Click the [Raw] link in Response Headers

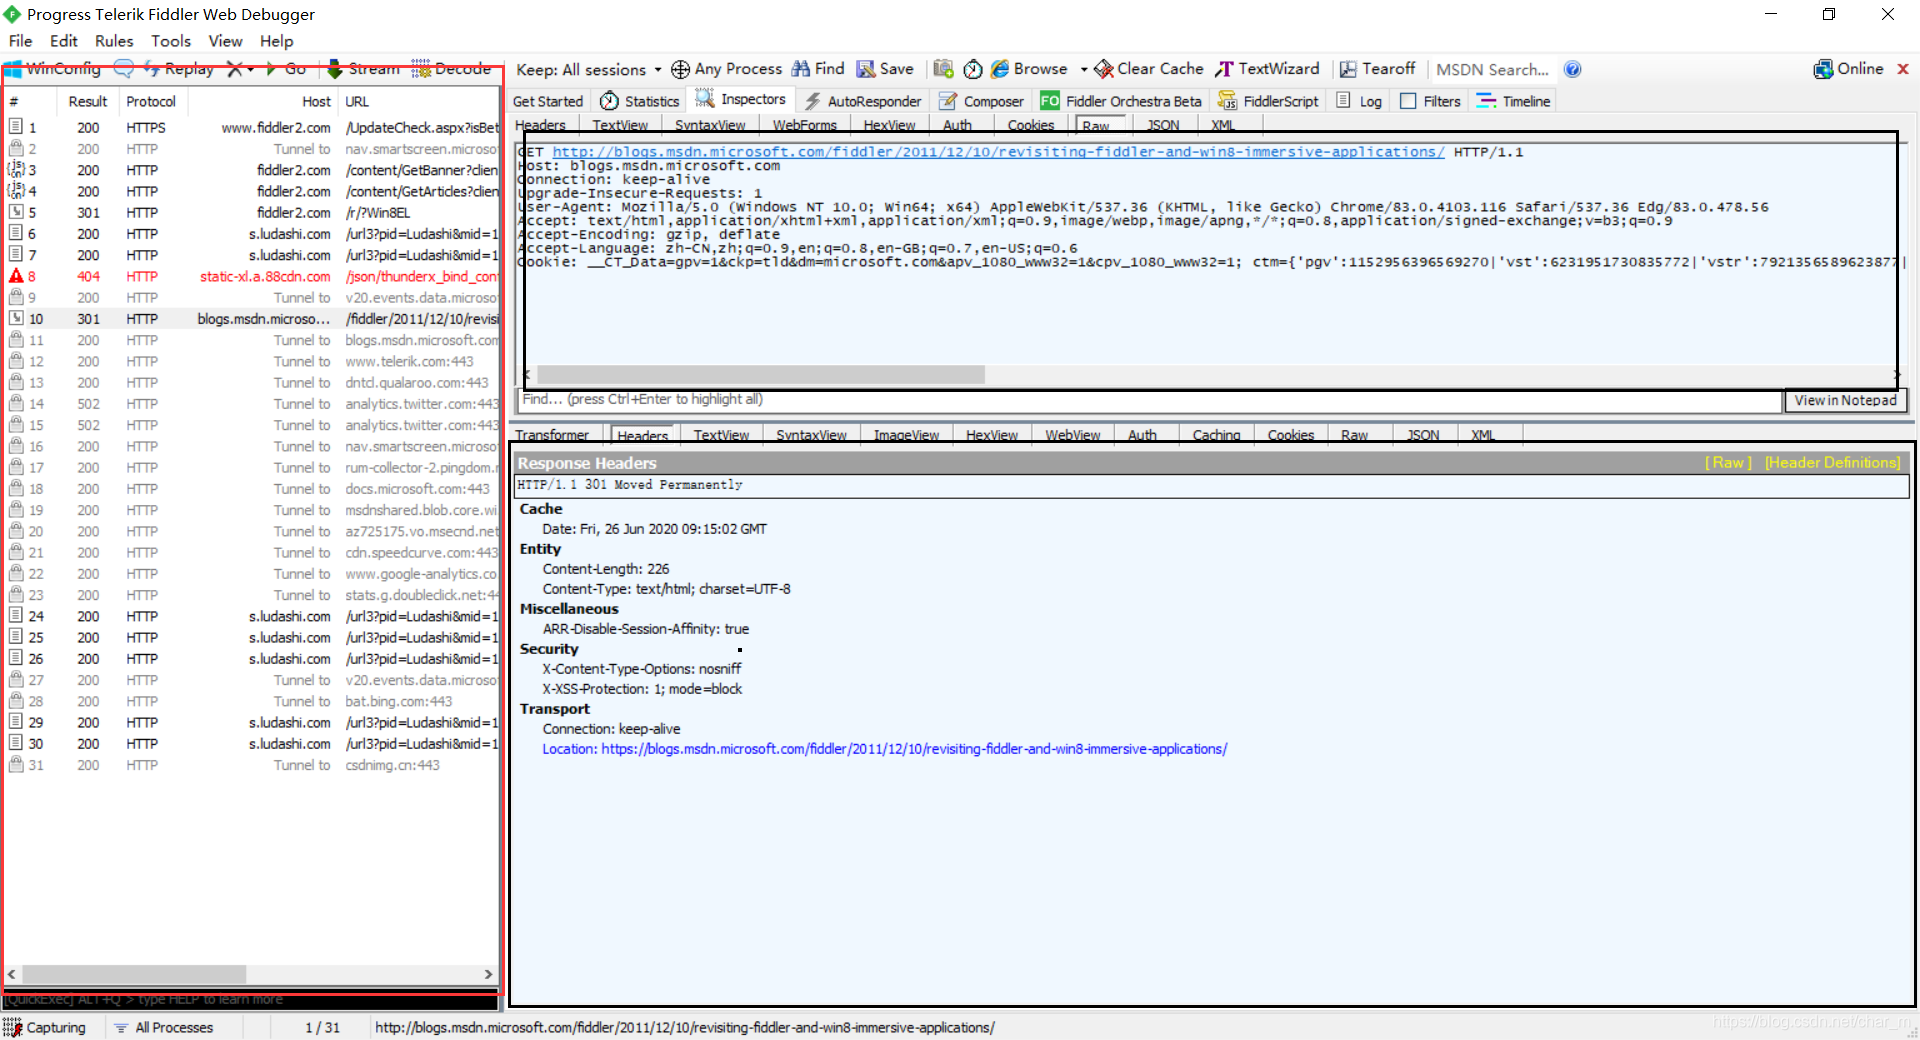[1728, 462]
